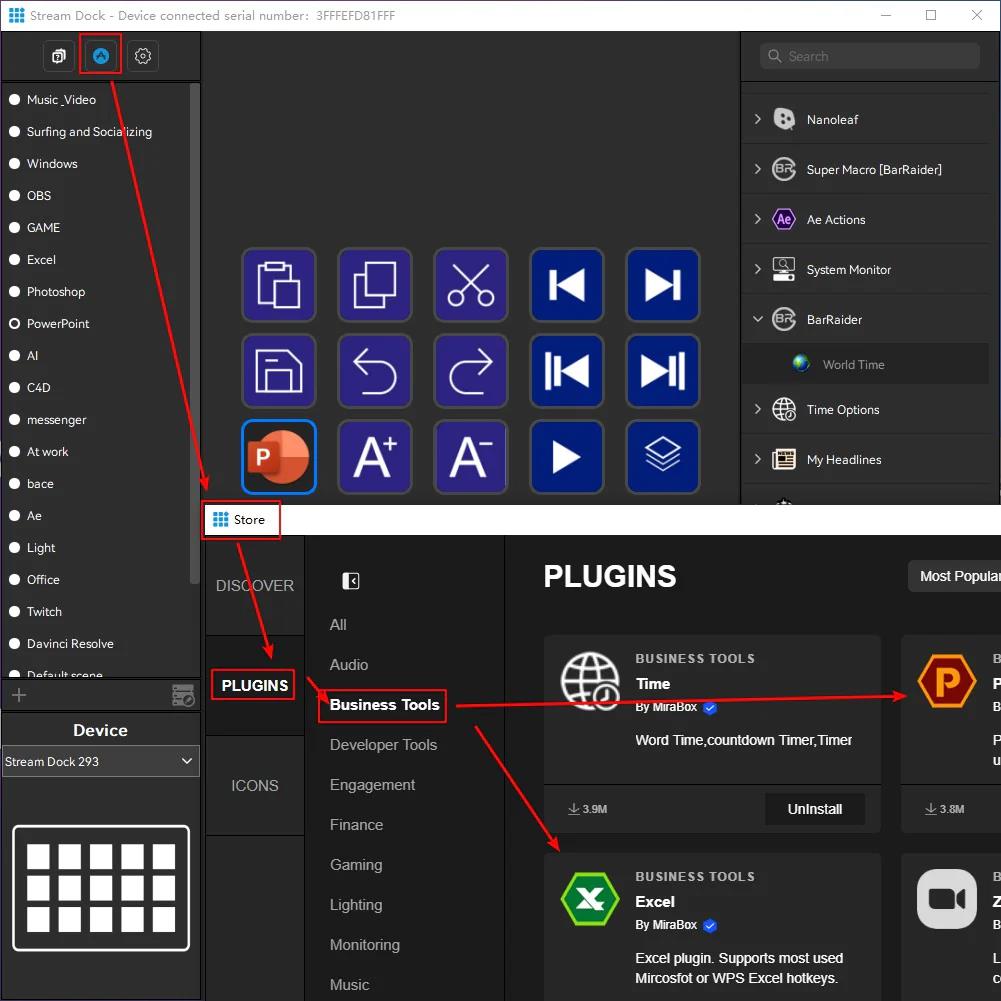The image size is (1001, 1001).
Task: Select the Excel scene radio button
Action: tap(15, 260)
